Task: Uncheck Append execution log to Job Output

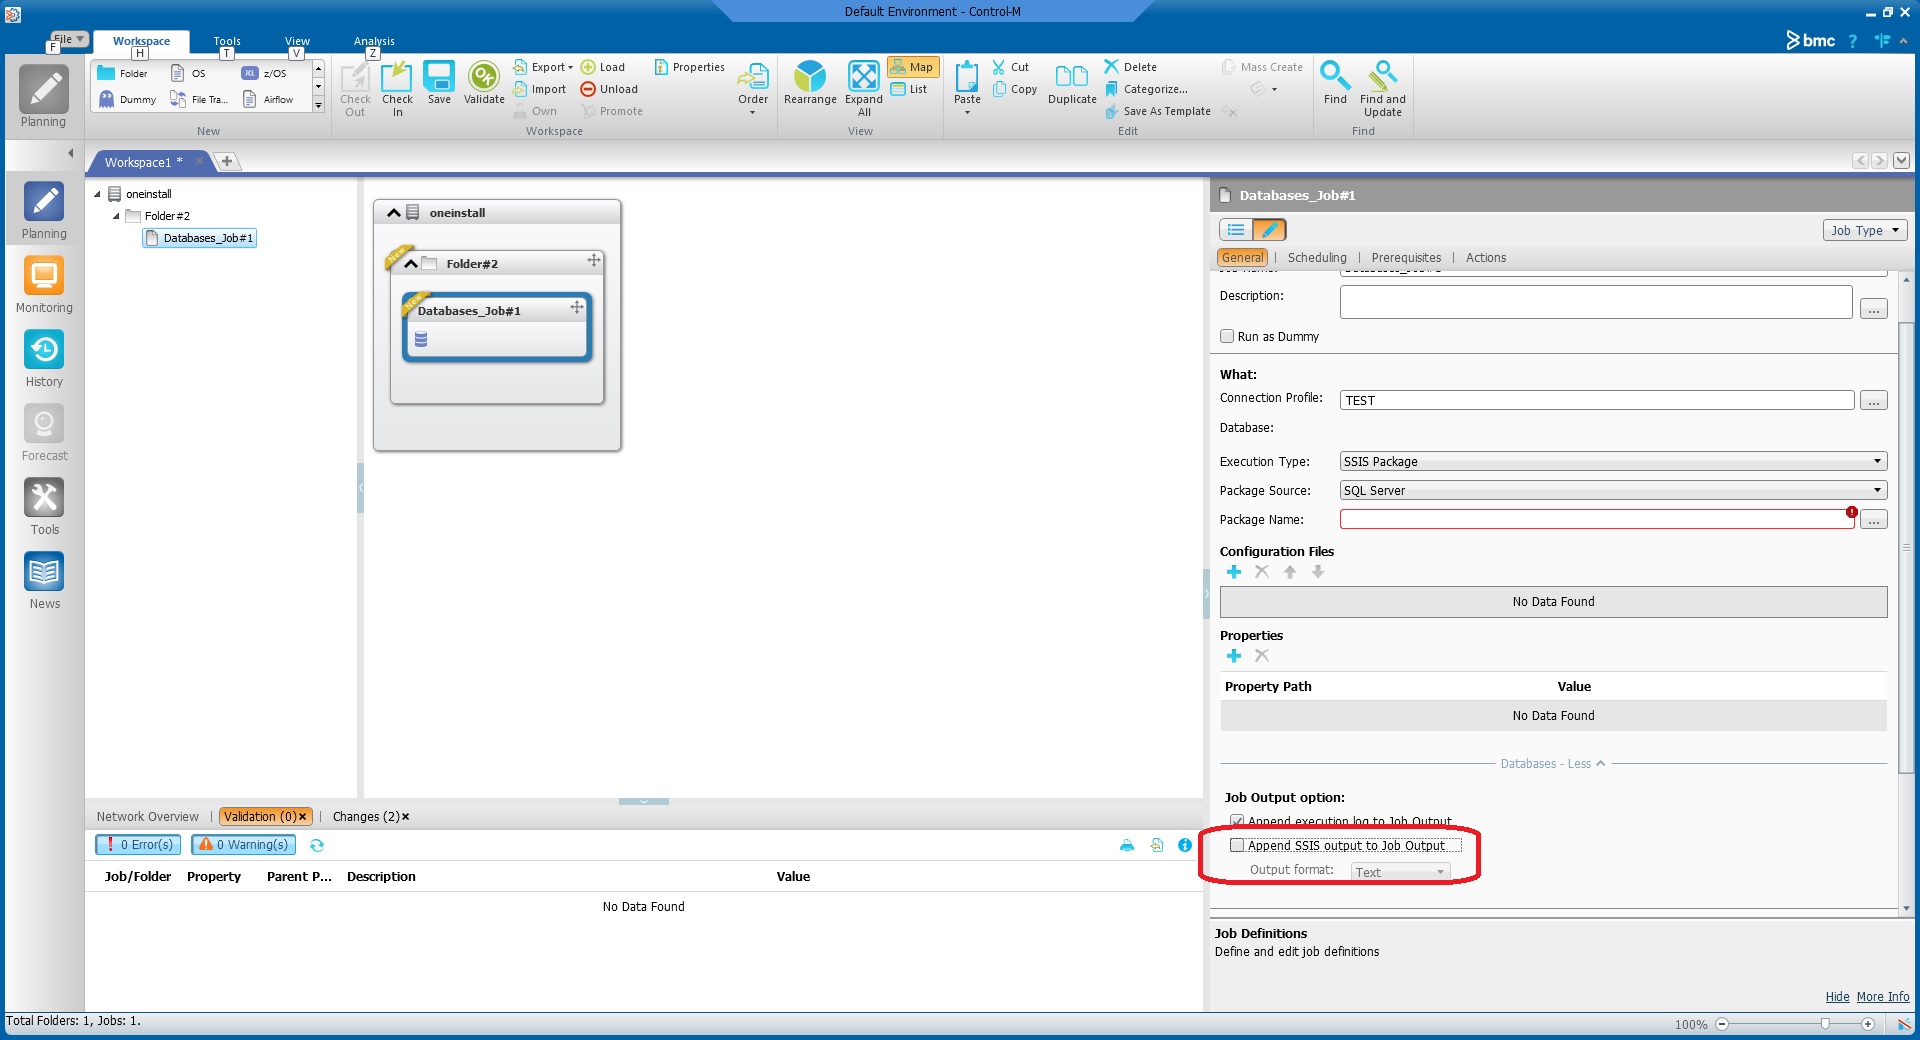Action: tap(1237, 821)
